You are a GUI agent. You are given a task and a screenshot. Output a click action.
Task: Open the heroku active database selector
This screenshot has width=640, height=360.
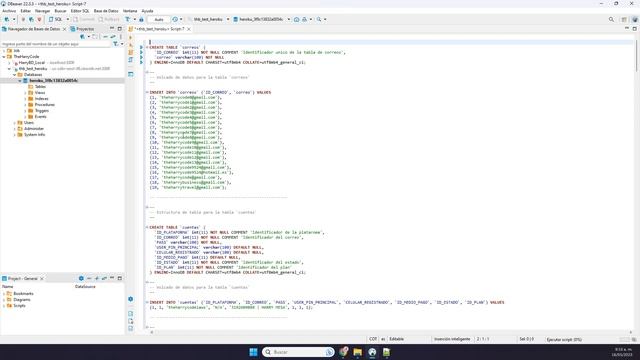tap(261, 19)
